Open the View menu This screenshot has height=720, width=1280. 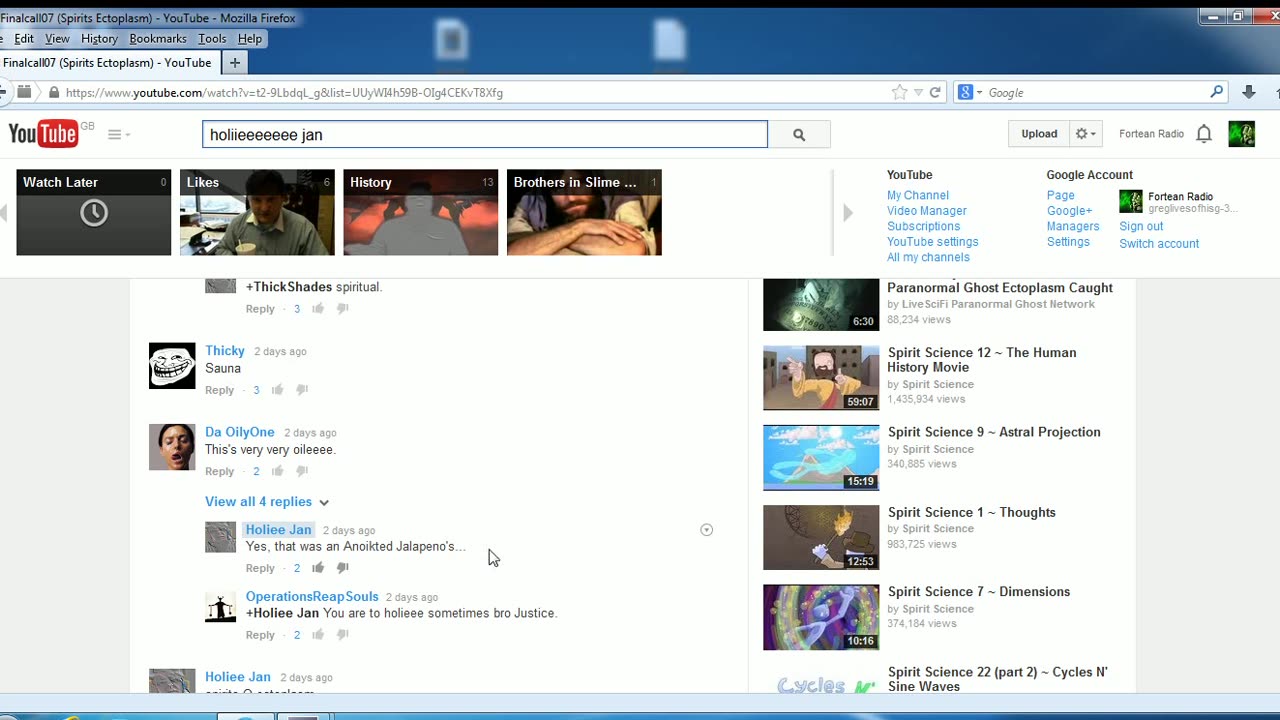point(57,39)
